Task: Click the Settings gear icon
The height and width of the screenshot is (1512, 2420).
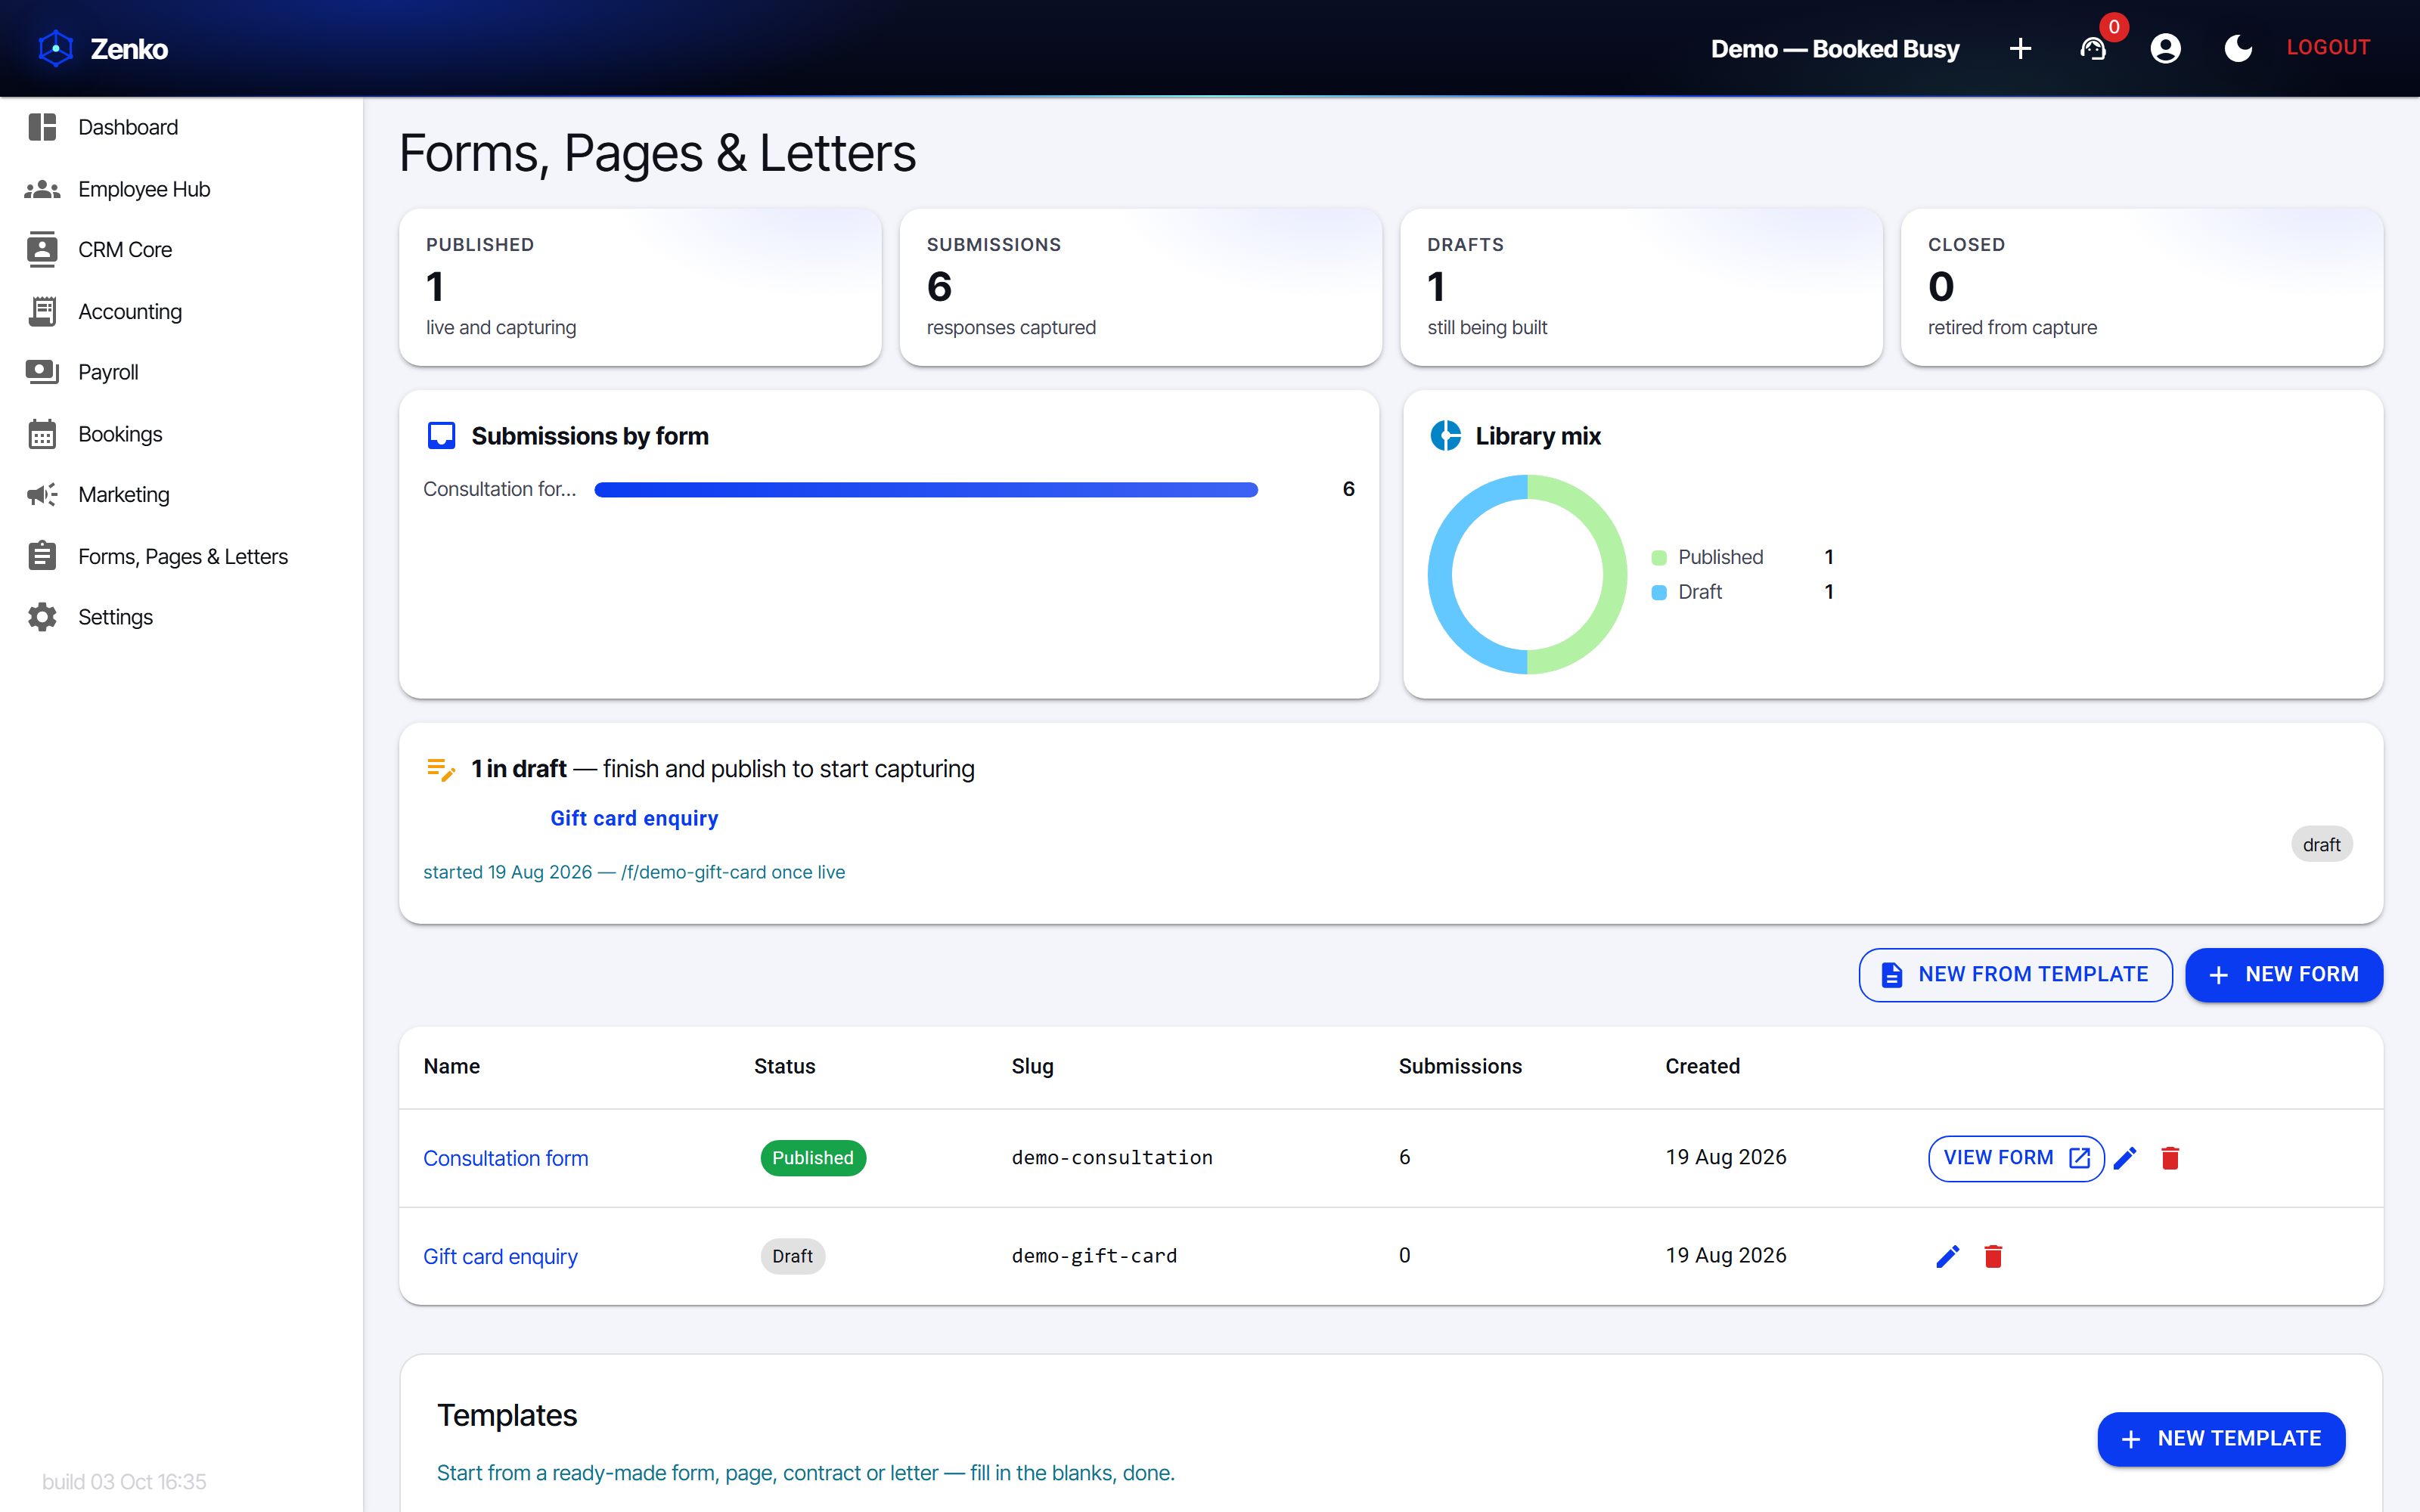Action: [42, 617]
